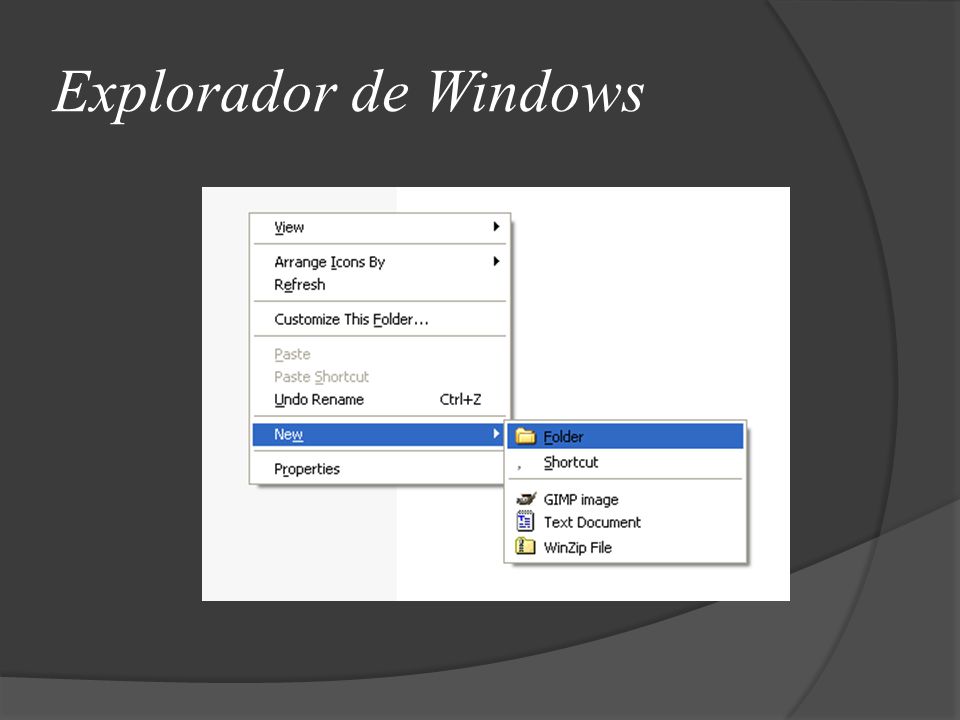960x720 pixels.
Task: Create a new Folder from submenu
Action: click(x=625, y=436)
